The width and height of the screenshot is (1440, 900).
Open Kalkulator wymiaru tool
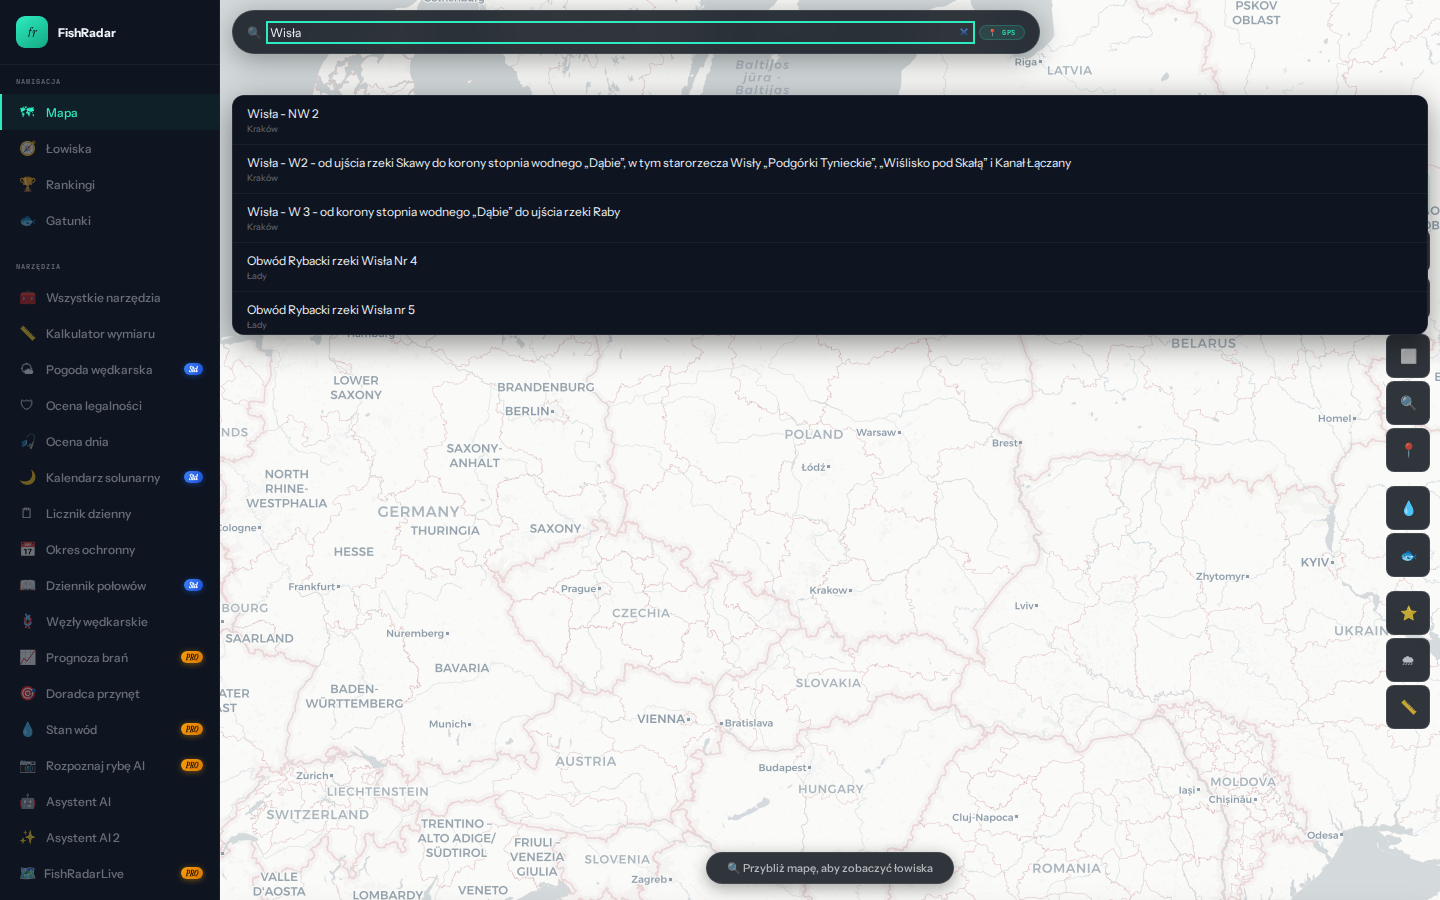[100, 334]
